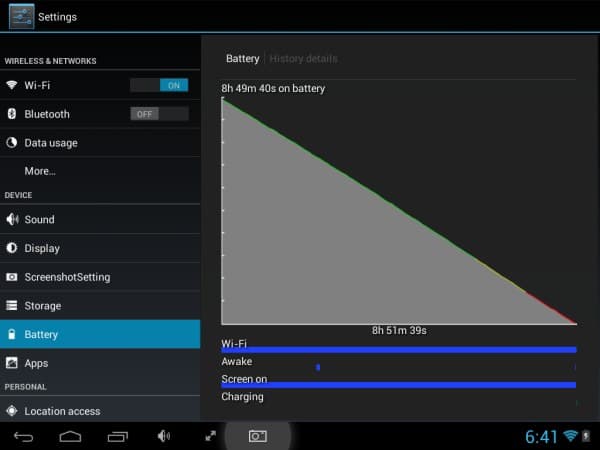Tap the Bluetooth icon in sidebar
600x450 pixels.
coord(11,114)
